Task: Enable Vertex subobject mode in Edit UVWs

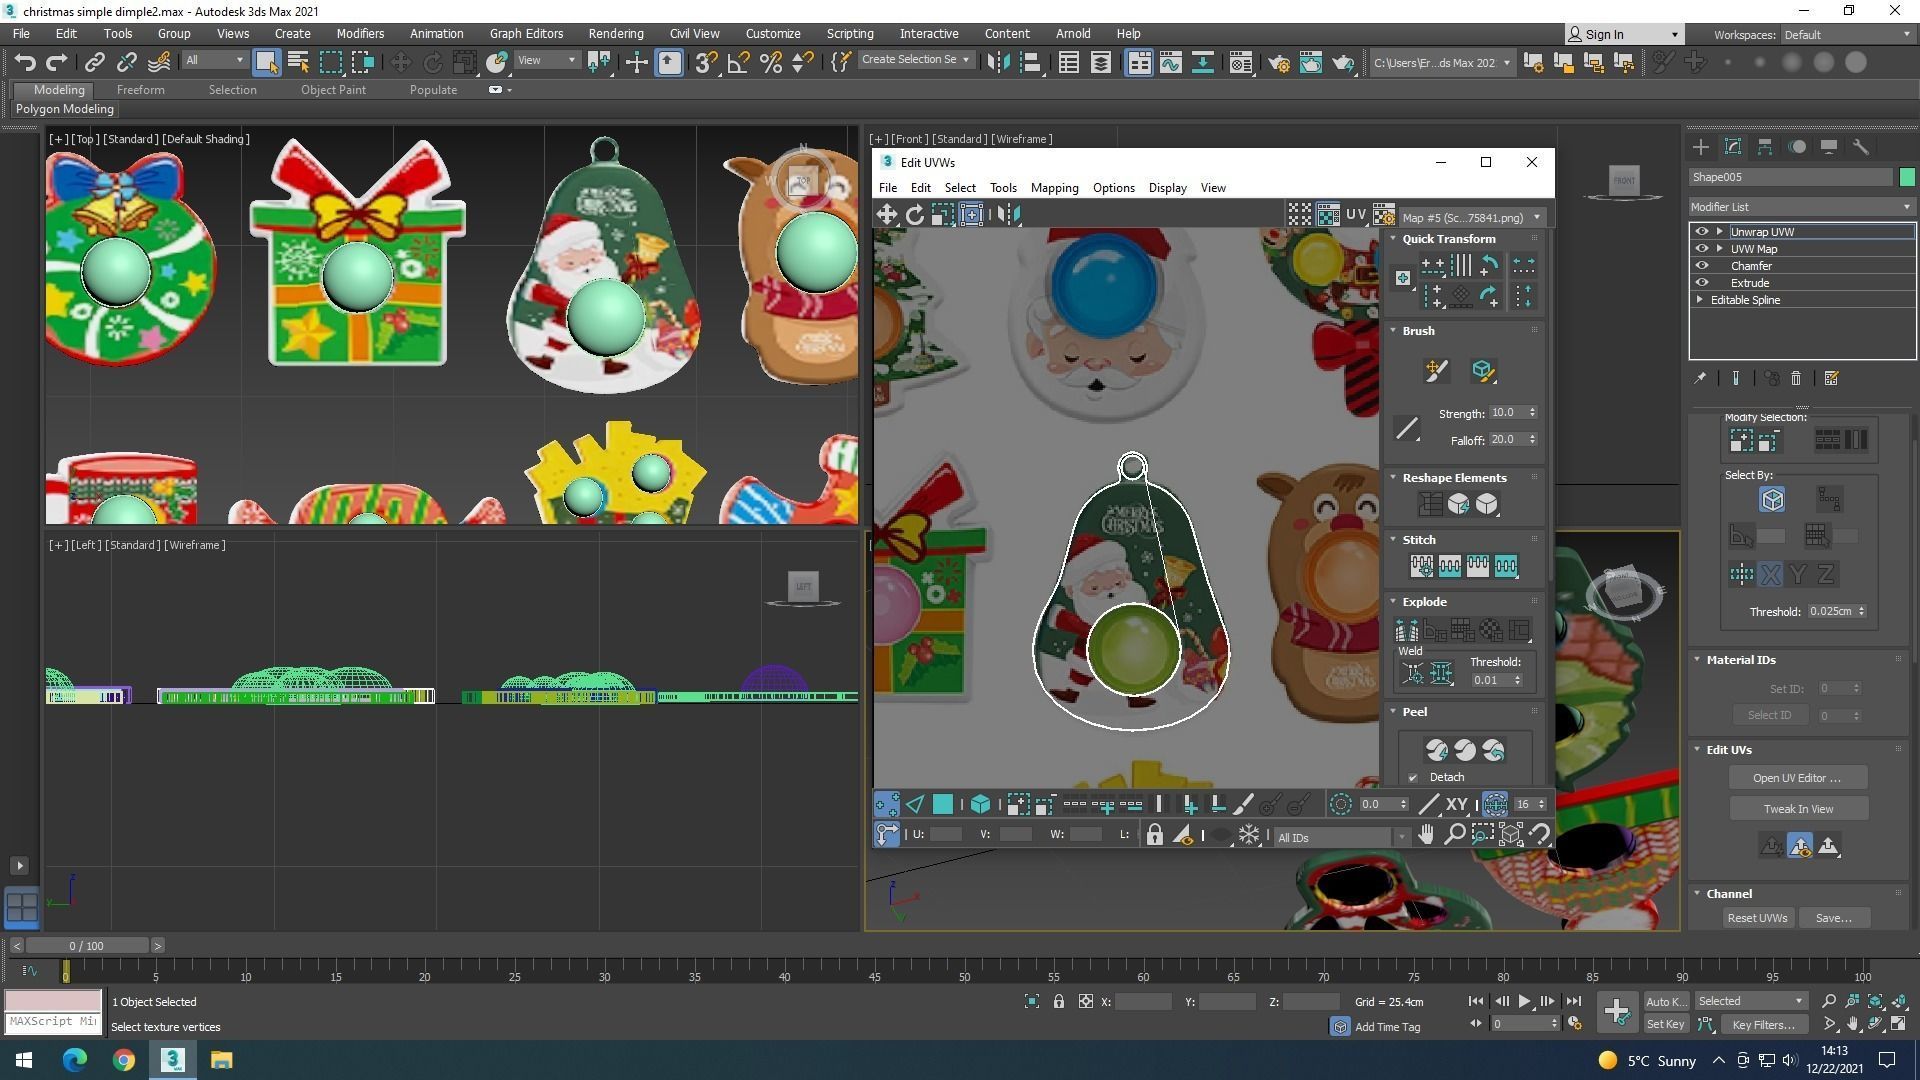Action: pos(887,804)
